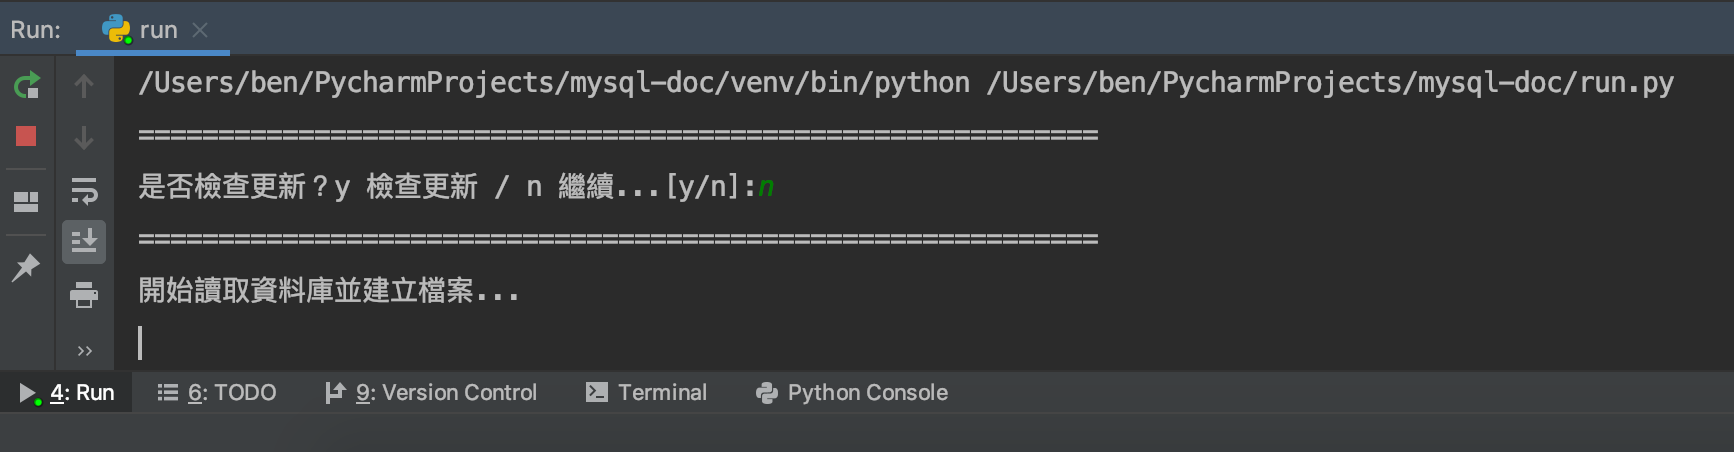Open the Terminal tool window
This screenshot has width=1734, height=452.
(646, 393)
